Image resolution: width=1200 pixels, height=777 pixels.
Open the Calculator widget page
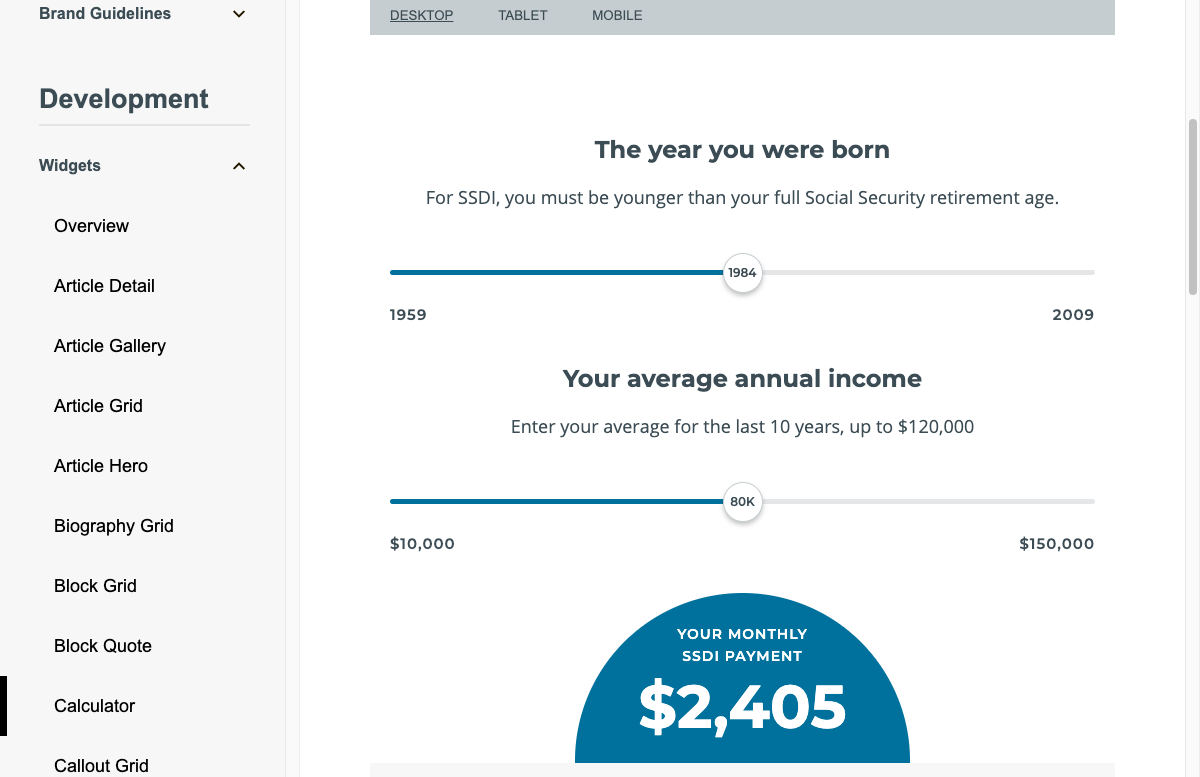(94, 706)
